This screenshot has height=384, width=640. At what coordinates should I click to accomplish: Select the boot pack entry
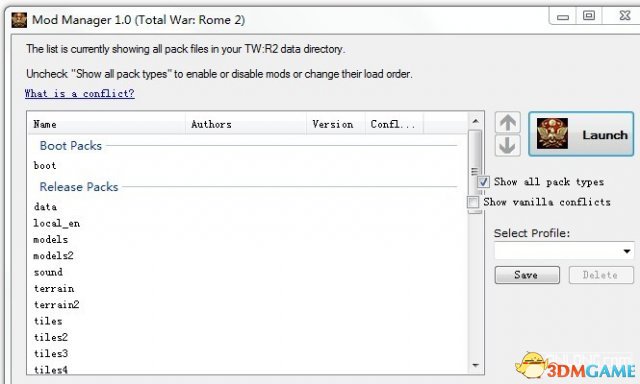45,166
